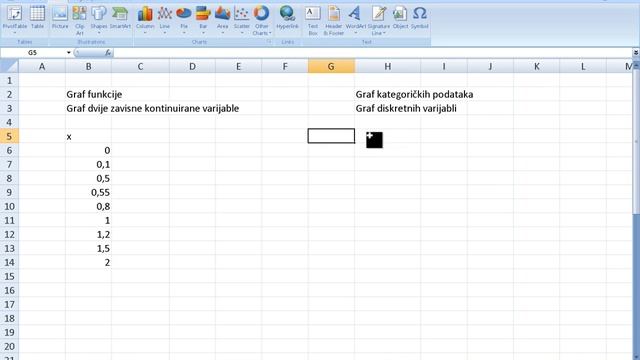Insert a Bar chart
The image size is (640, 360).
(x=203, y=20)
